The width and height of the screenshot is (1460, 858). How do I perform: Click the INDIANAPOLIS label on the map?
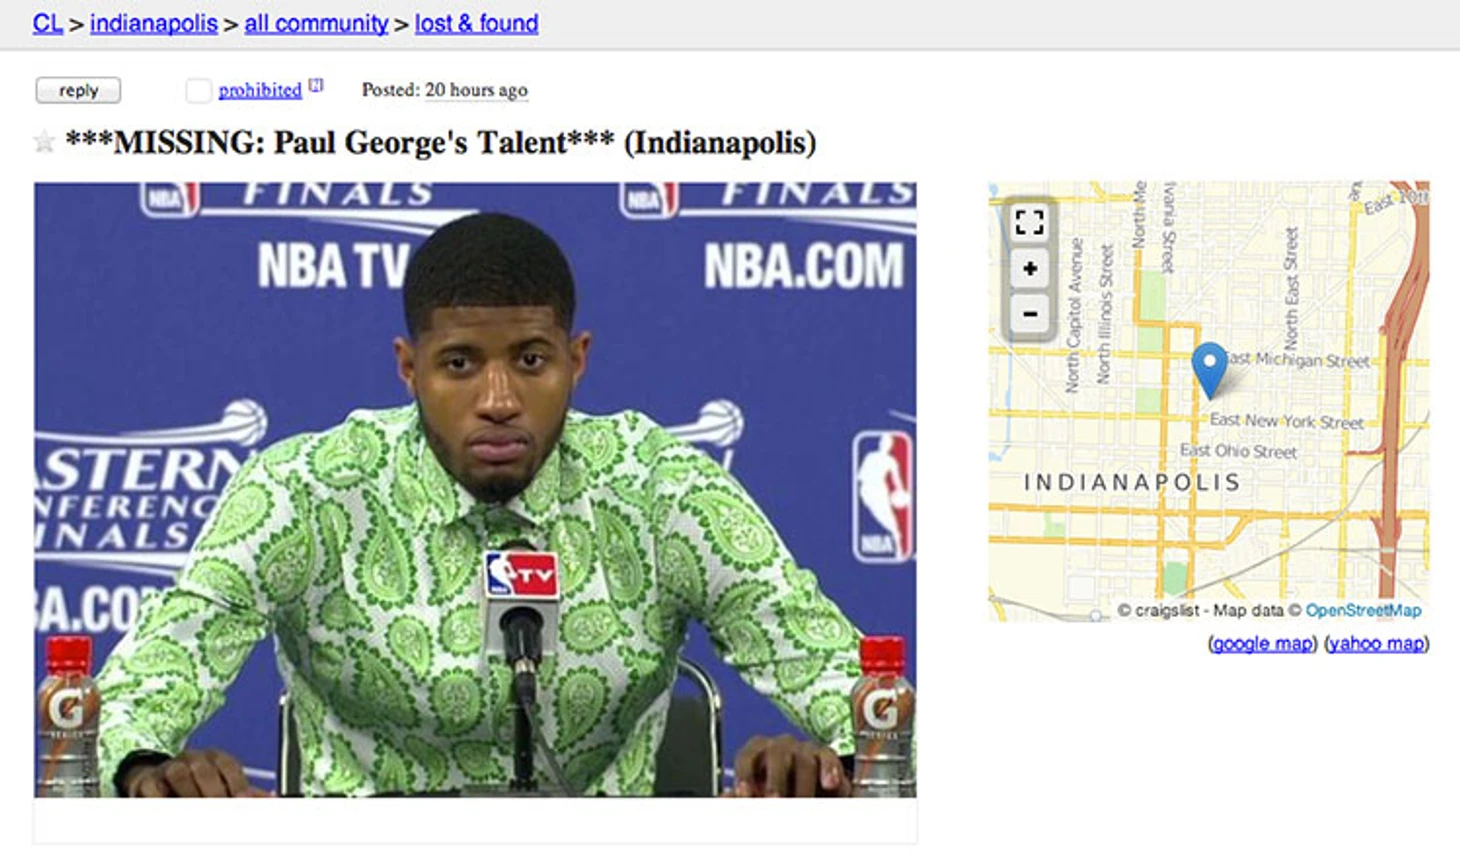[1132, 482]
